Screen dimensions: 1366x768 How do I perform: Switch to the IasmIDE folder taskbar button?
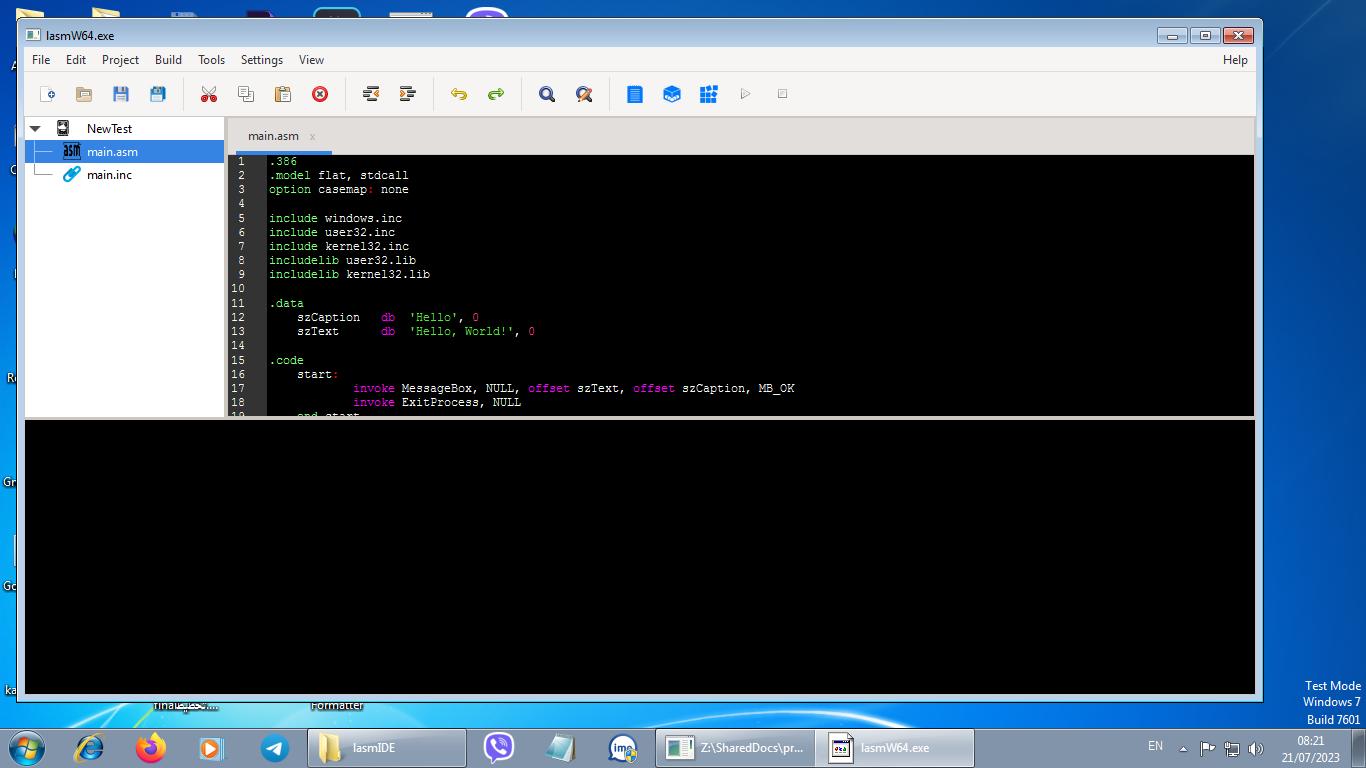(386, 747)
